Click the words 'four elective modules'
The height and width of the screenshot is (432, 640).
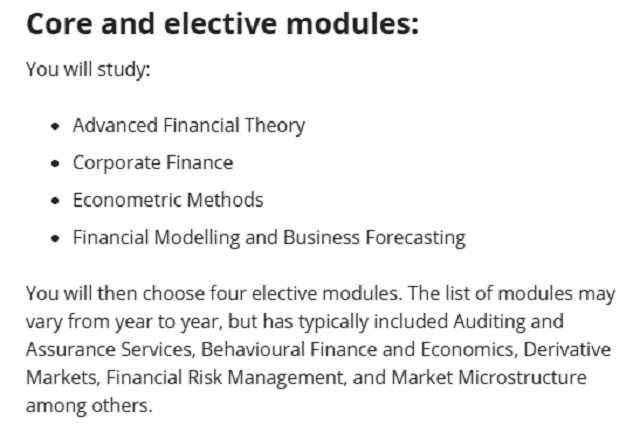[305, 294]
